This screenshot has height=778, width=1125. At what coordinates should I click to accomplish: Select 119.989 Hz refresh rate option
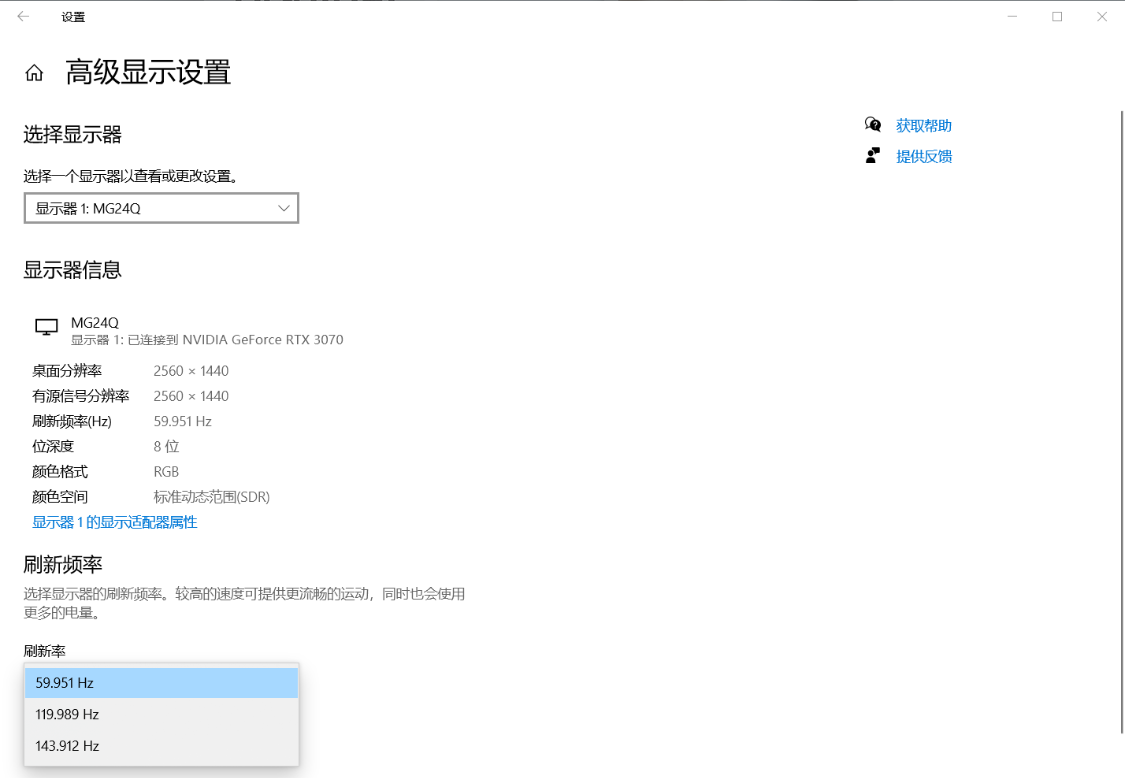(161, 714)
